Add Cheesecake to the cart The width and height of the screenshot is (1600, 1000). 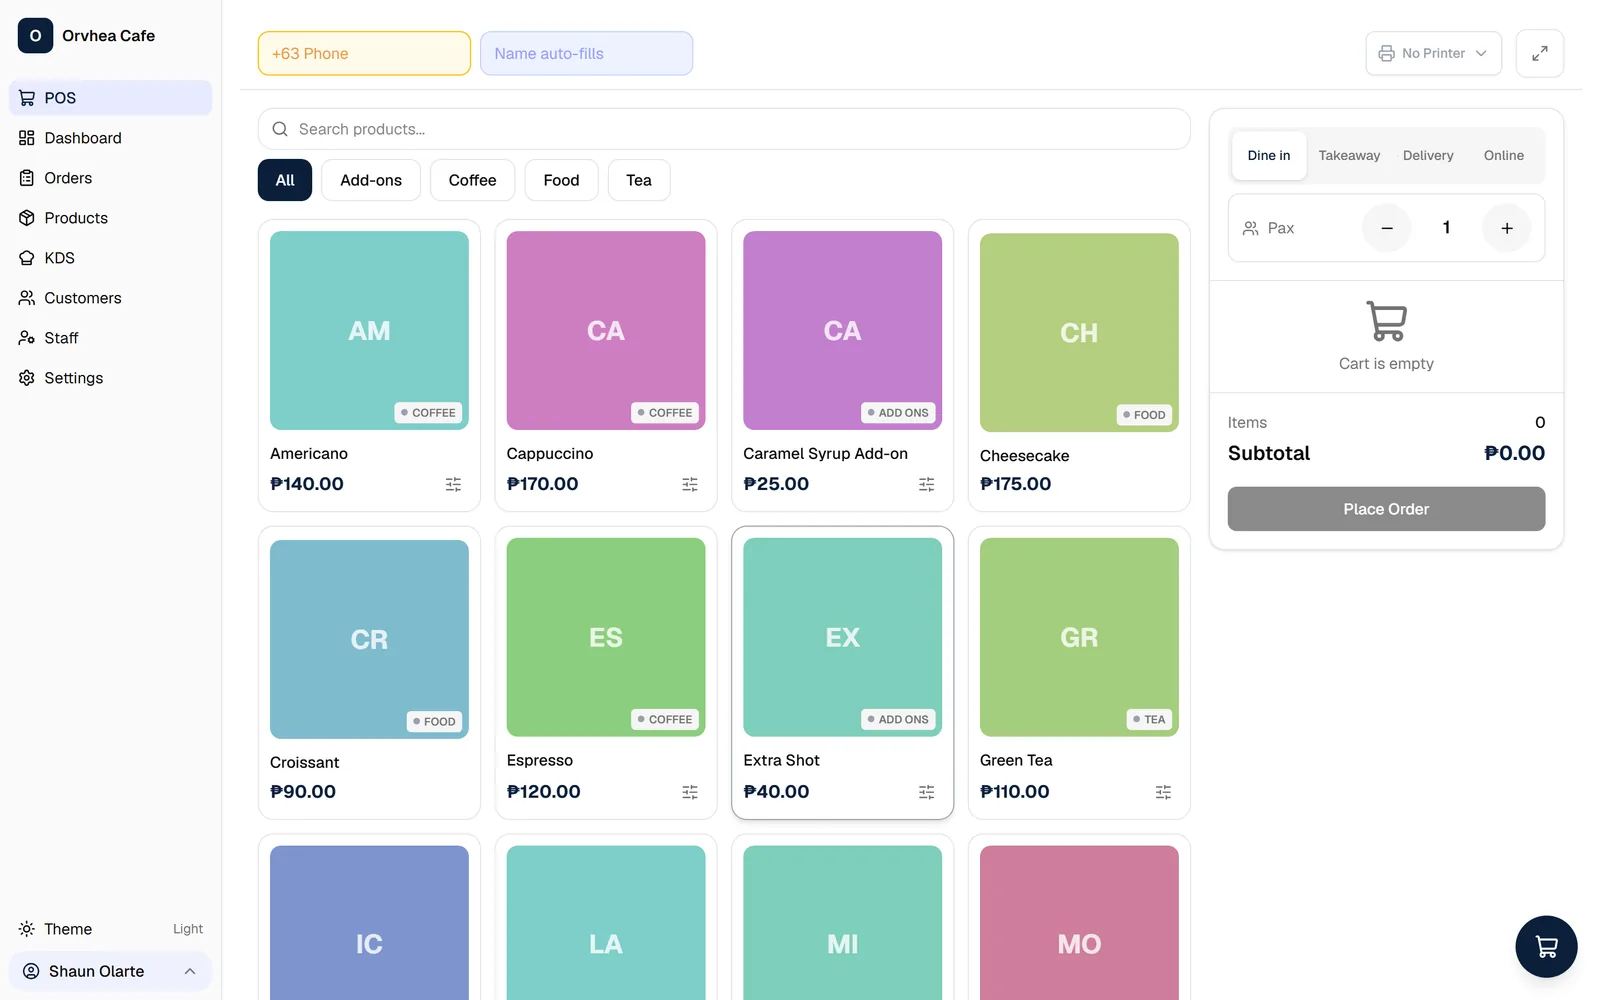coord(1079,366)
